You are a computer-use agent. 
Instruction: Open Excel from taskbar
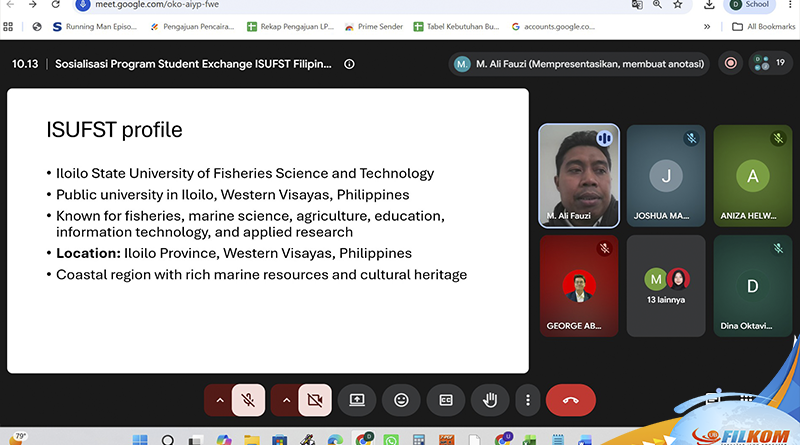[530, 439]
